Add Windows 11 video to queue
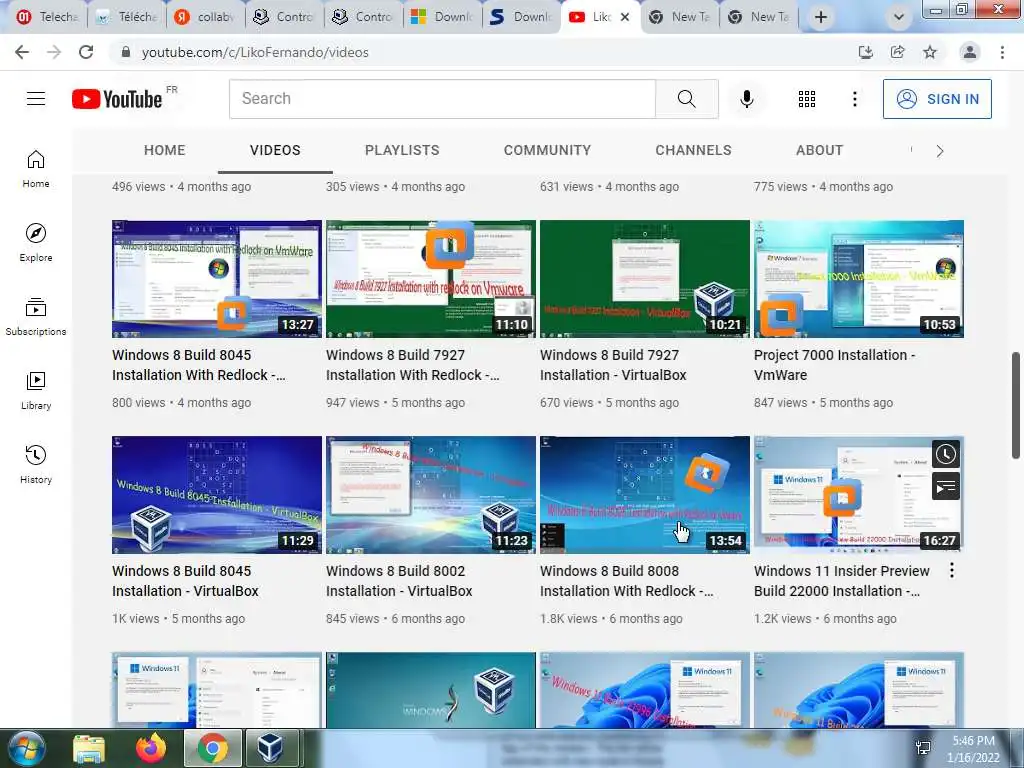 click(946, 487)
